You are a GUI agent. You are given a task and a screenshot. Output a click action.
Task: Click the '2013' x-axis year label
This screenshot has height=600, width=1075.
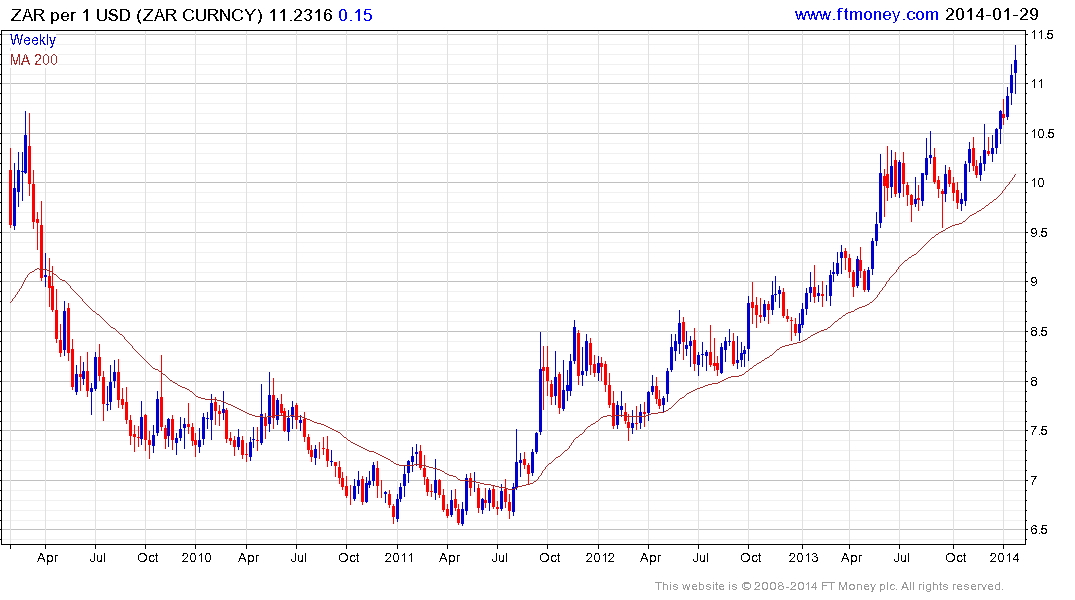pos(802,557)
